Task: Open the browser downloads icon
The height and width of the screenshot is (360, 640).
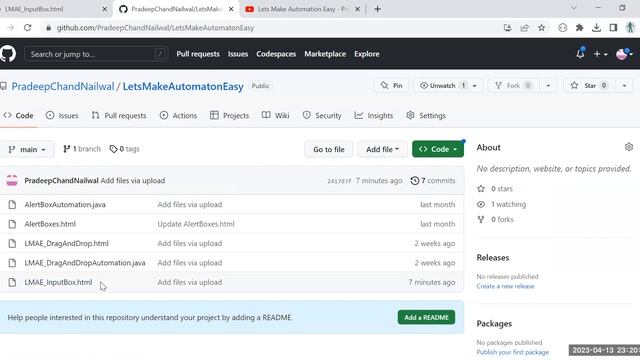Action: coord(596,28)
